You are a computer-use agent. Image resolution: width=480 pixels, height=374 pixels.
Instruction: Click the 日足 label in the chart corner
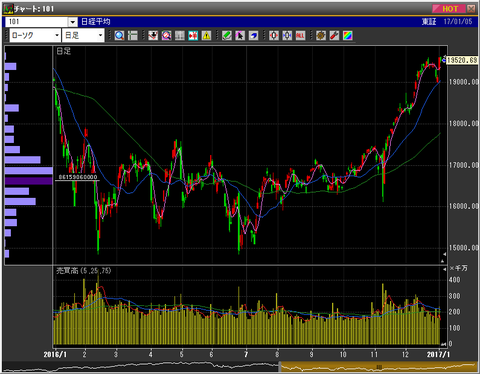click(63, 51)
